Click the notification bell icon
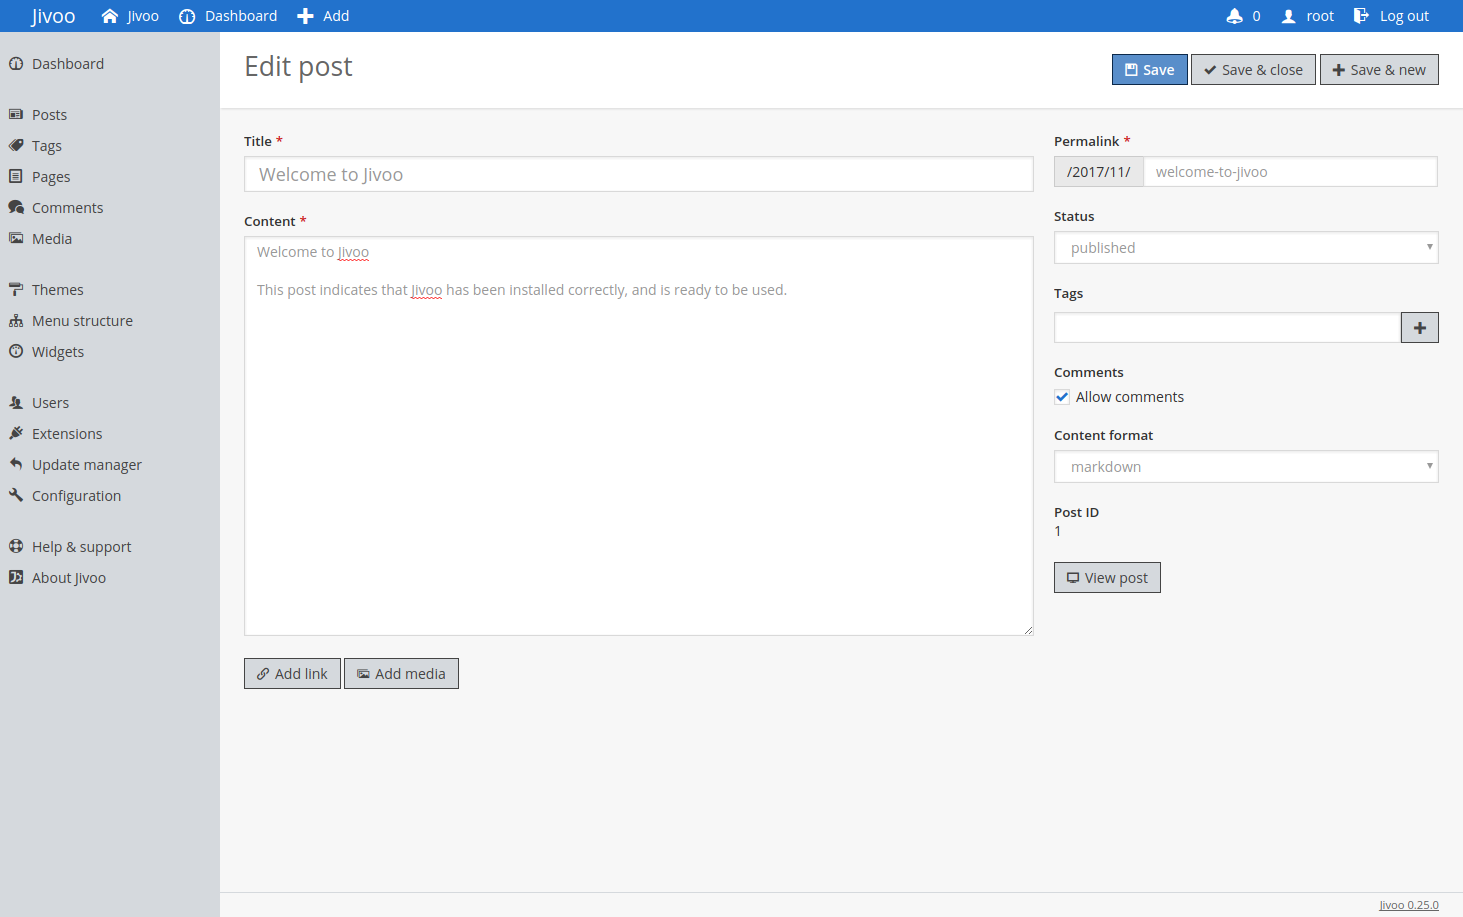1463x917 pixels. [x=1234, y=16]
